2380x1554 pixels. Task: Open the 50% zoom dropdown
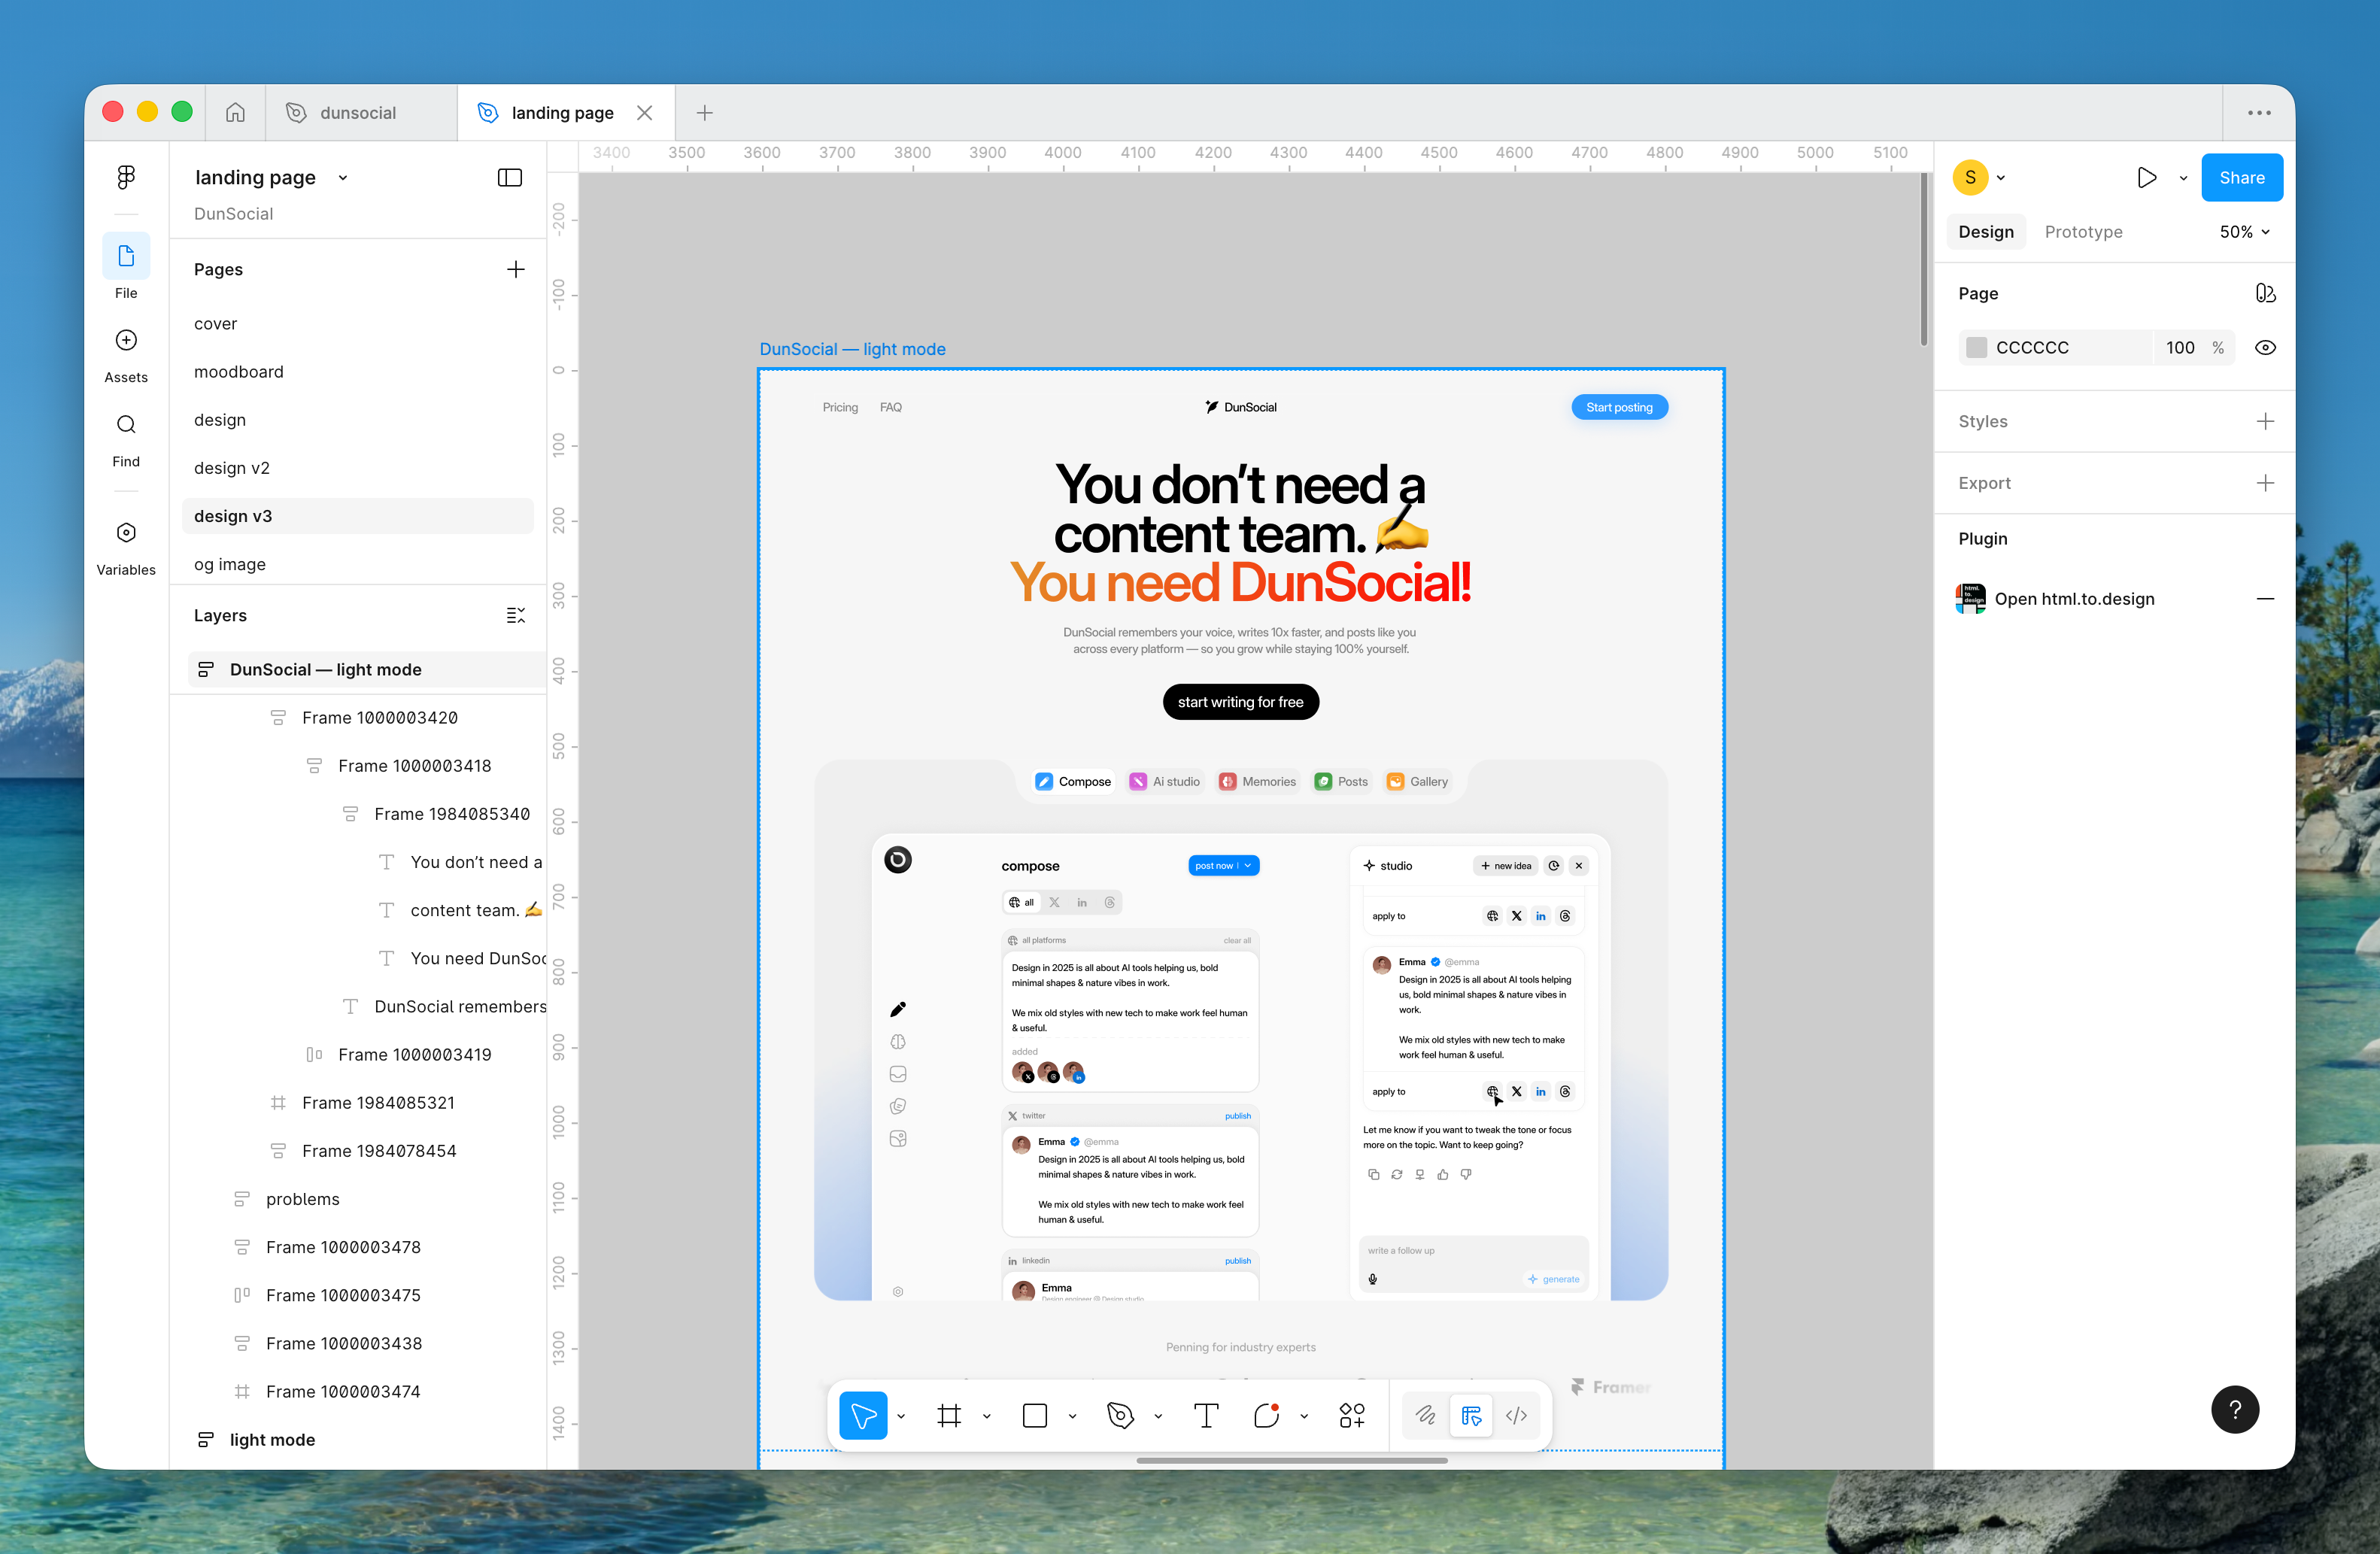[2244, 232]
